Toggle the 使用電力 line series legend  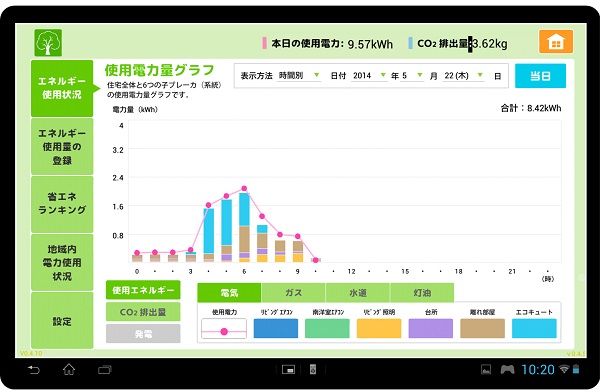click(x=224, y=328)
